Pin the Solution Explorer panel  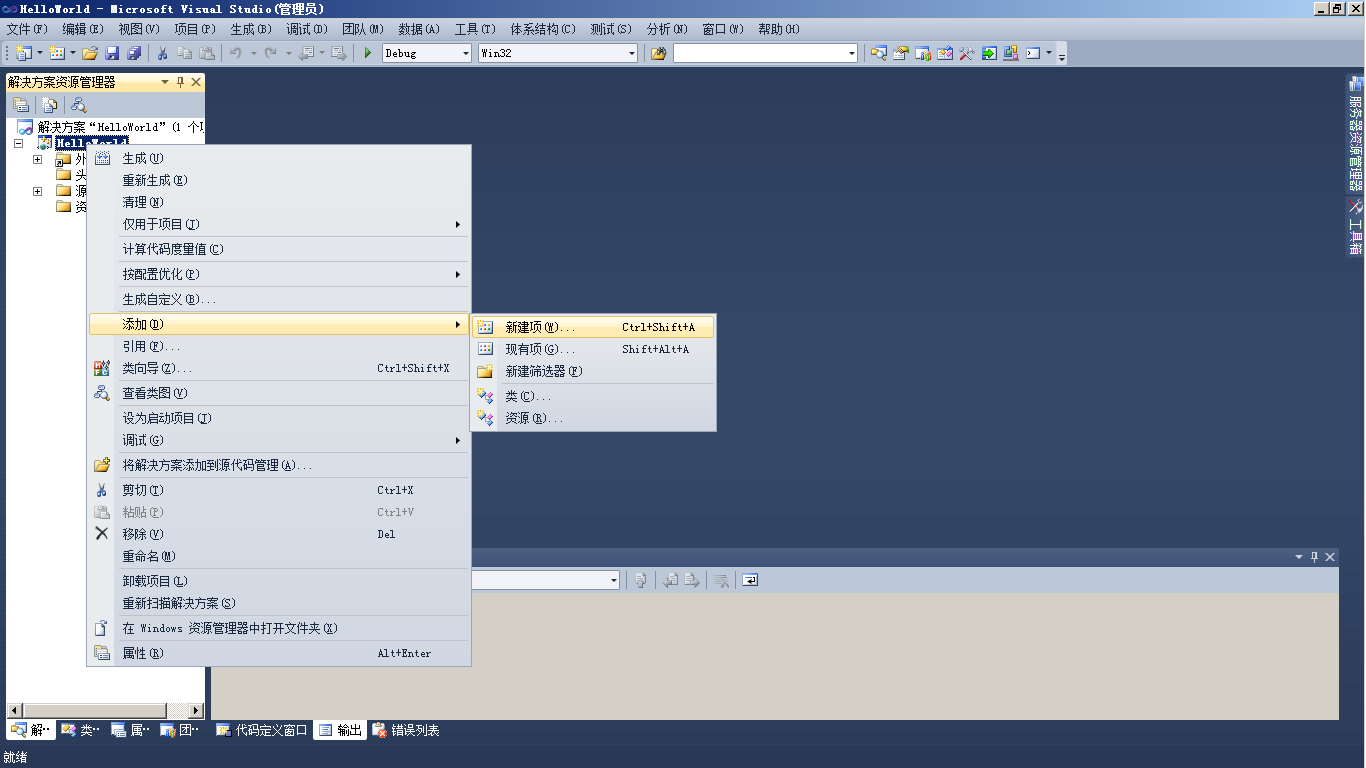coord(181,82)
